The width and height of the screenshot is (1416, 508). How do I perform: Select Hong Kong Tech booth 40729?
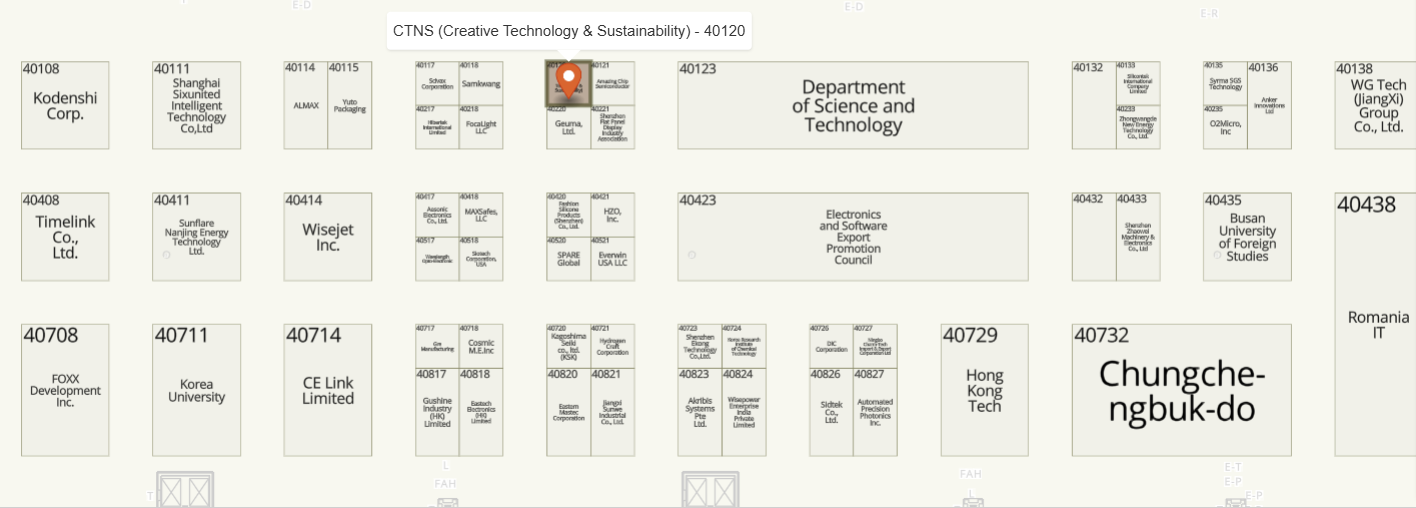point(984,390)
